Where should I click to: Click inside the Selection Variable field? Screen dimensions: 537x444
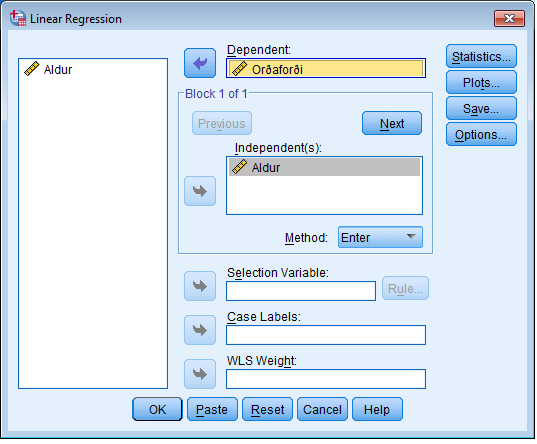(x=301, y=291)
